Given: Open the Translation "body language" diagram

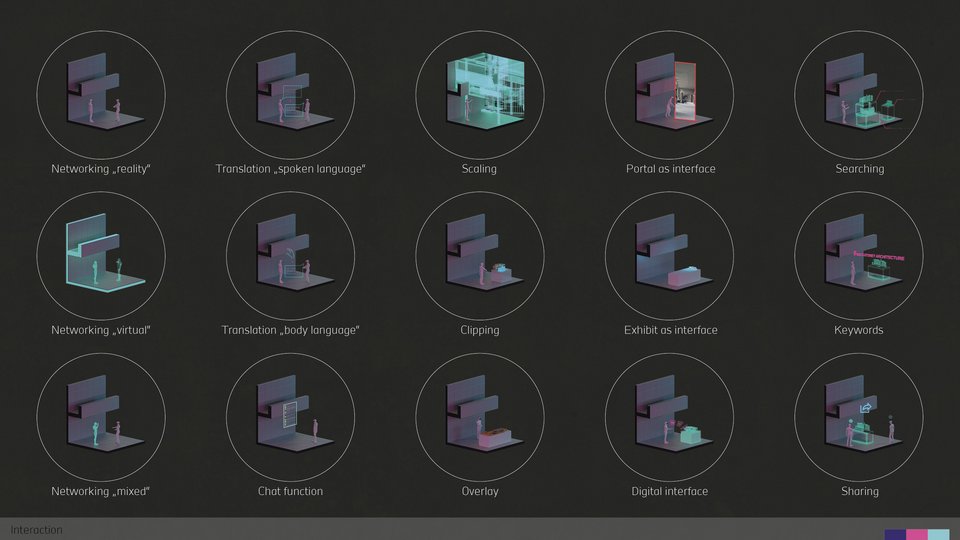Looking at the screenshot, I should click(290, 256).
